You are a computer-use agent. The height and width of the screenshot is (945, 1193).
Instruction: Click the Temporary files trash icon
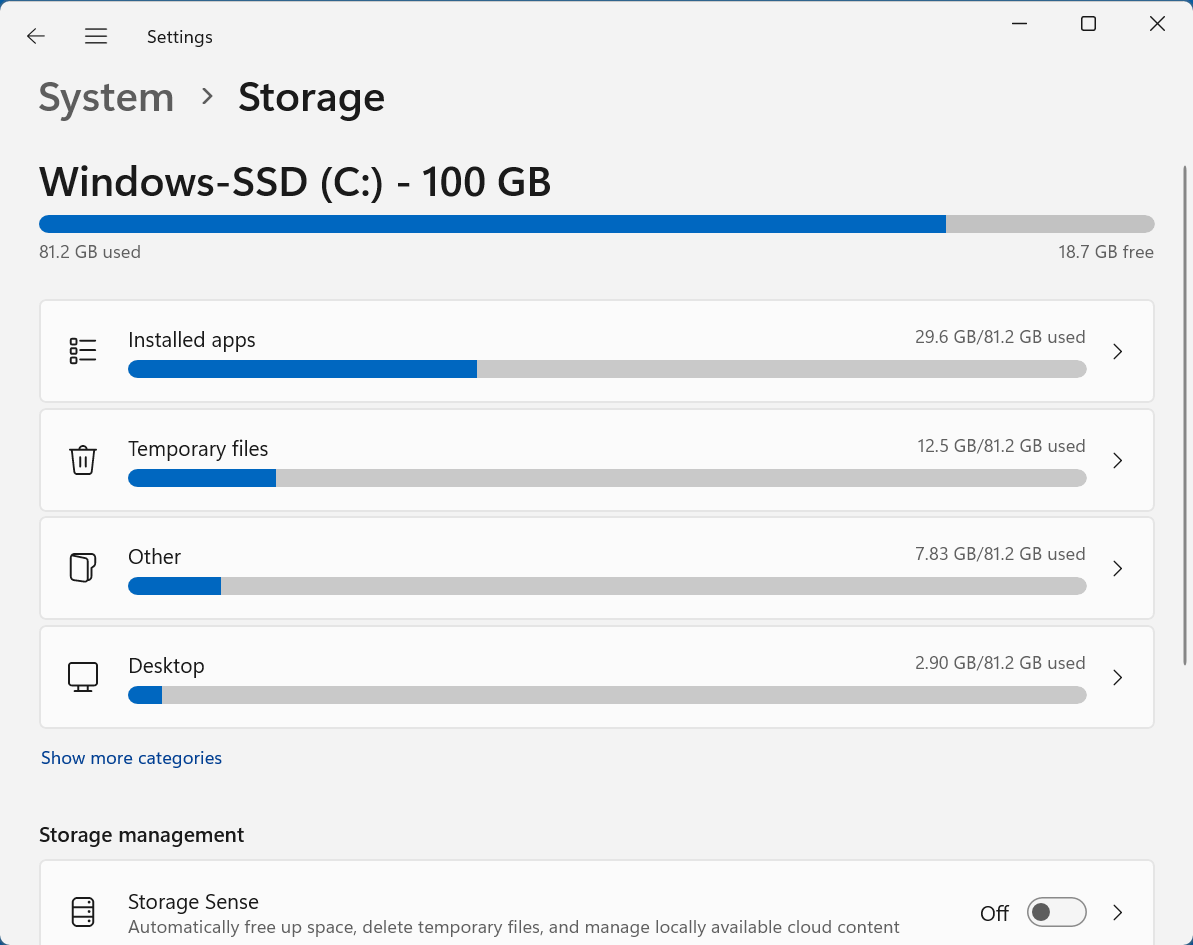83,460
